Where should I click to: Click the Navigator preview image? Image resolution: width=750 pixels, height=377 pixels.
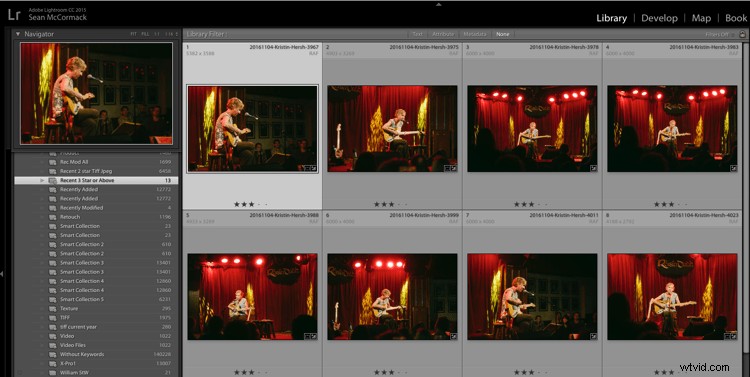96,93
